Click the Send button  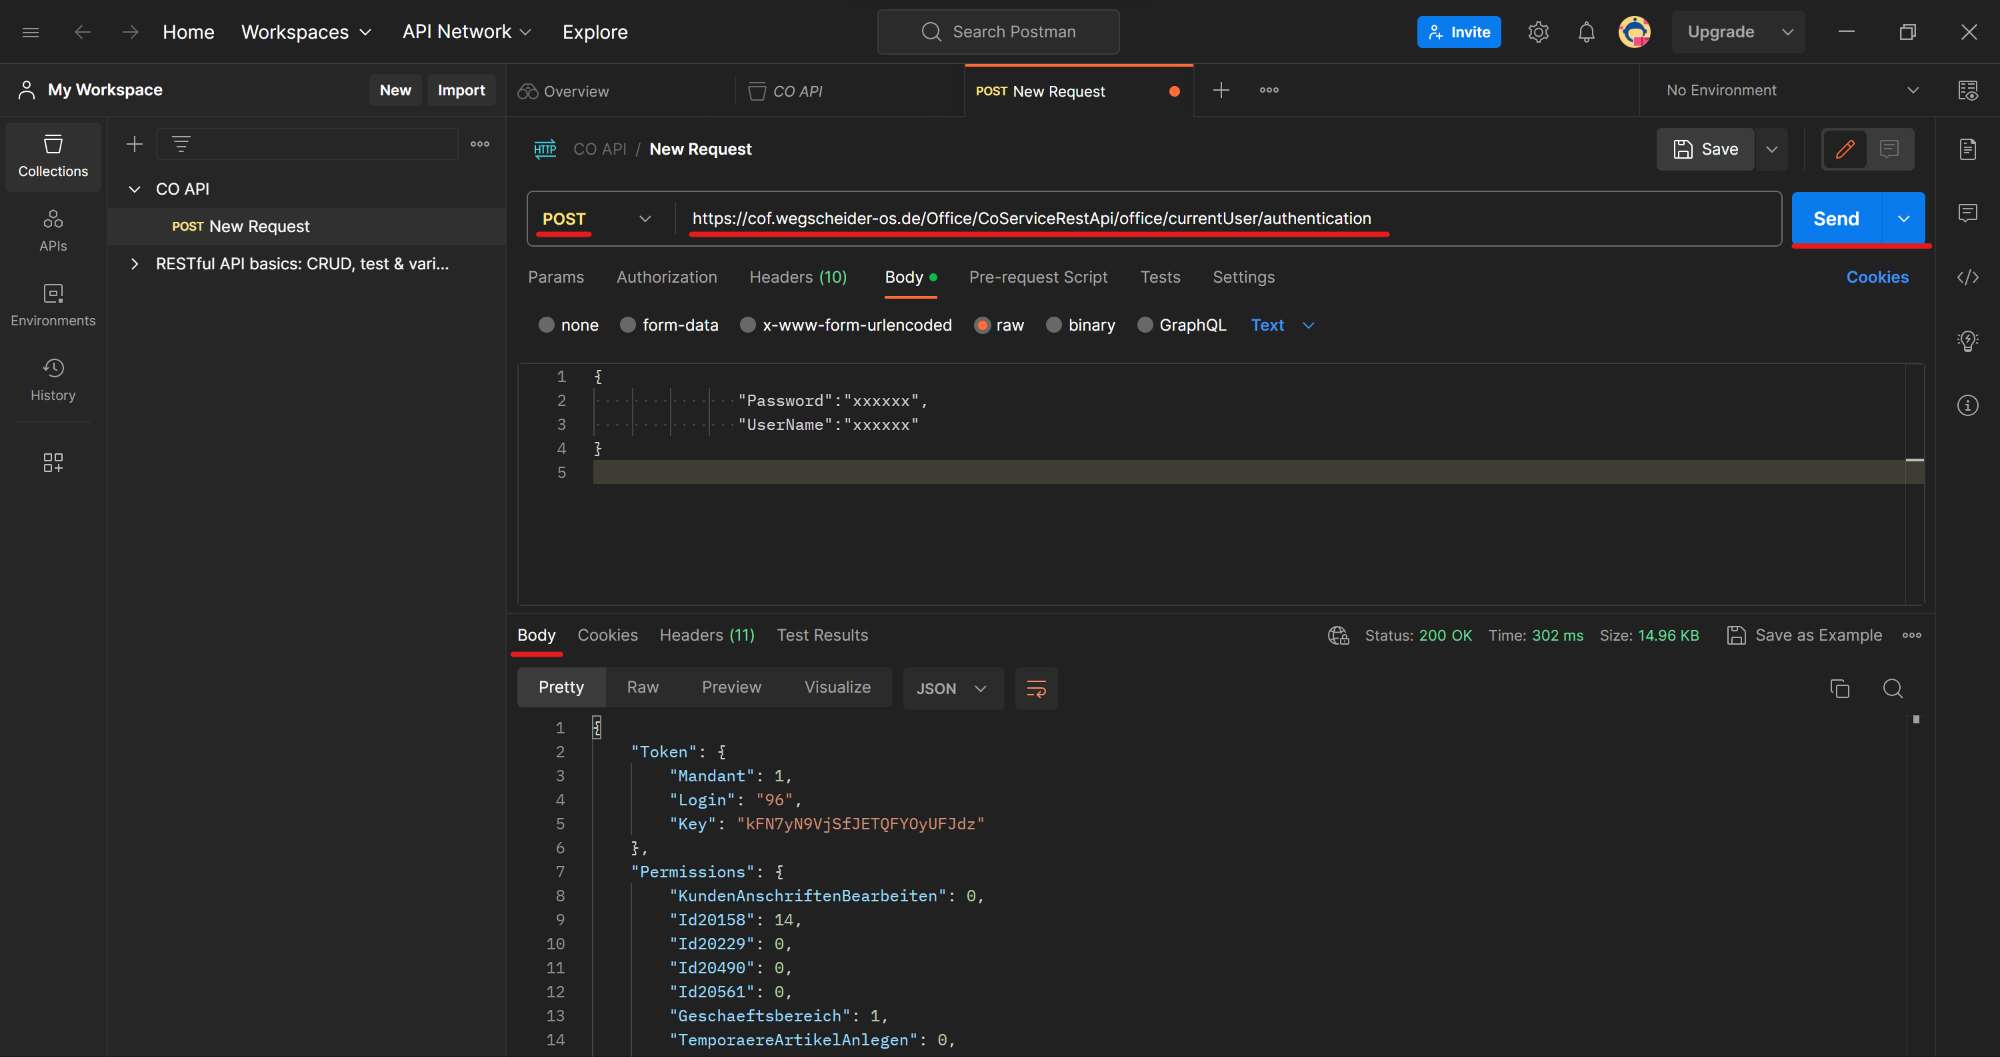click(1836, 219)
